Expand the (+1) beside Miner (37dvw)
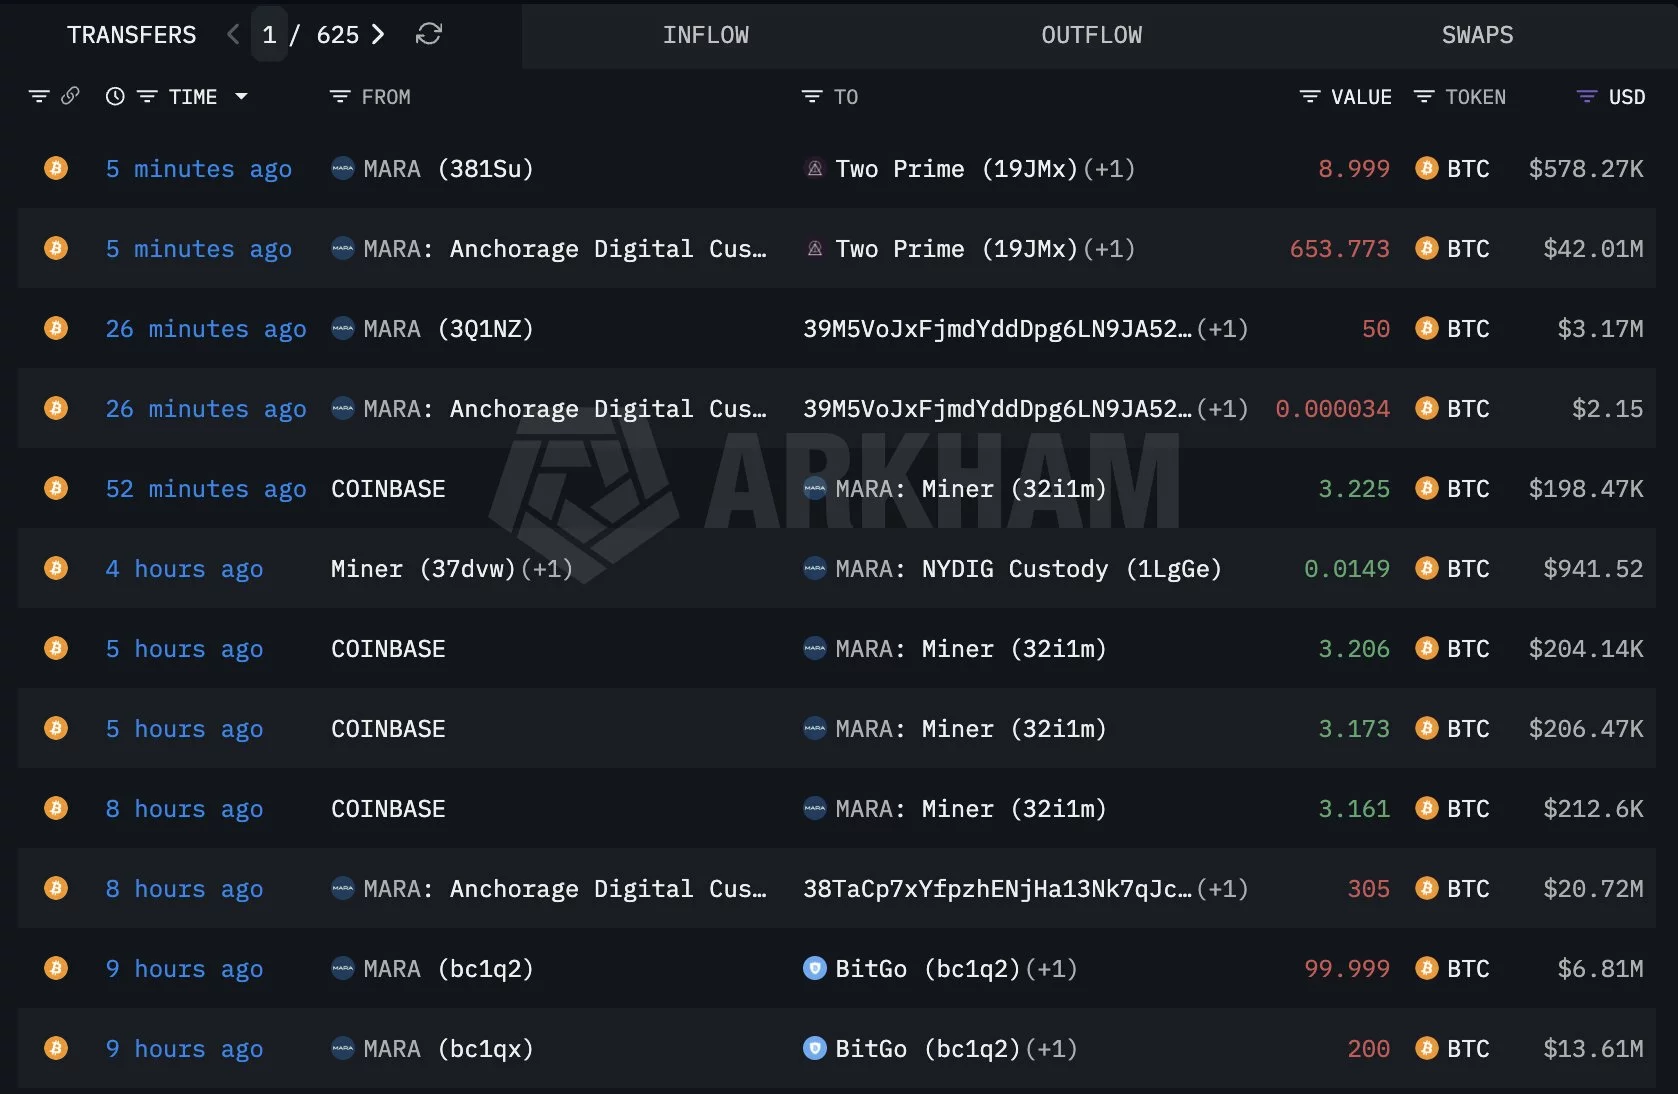Viewport: 1678px width, 1094px height. [x=547, y=568]
